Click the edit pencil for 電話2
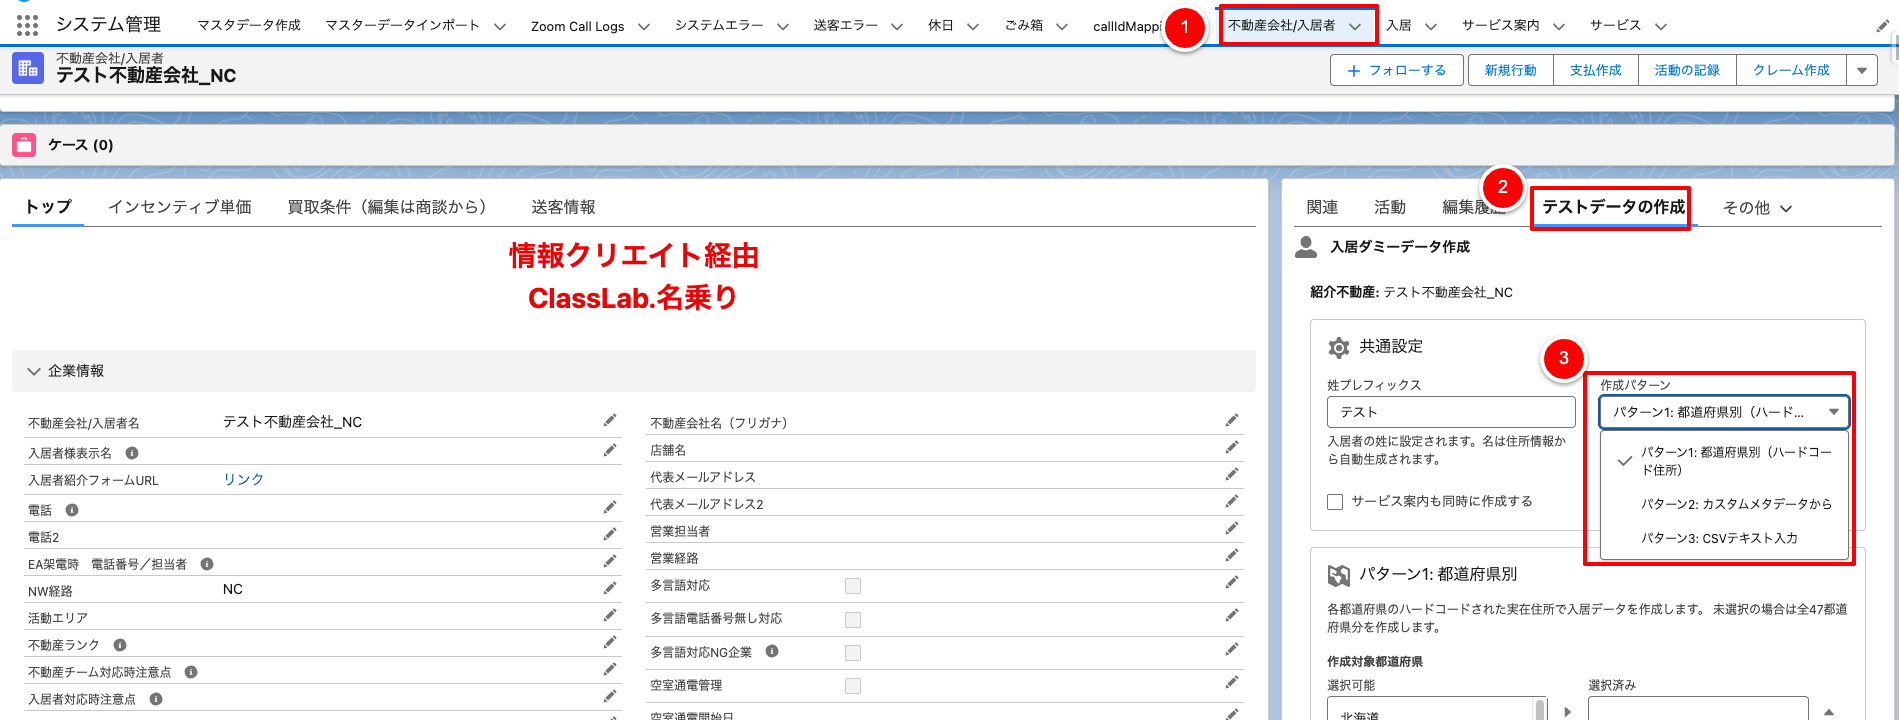The height and width of the screenshot is (720, 1899). tap(610, 535)
